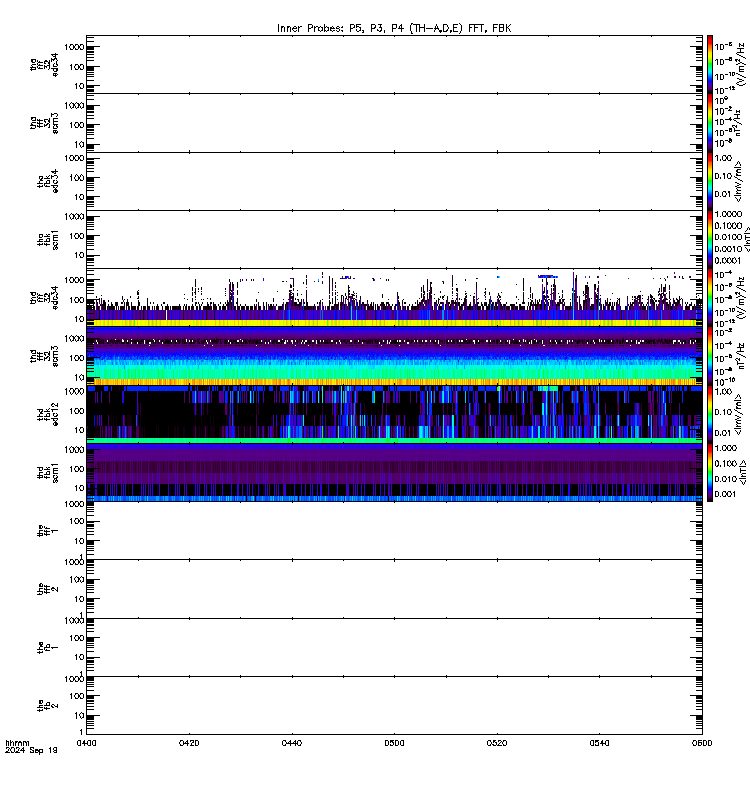Select the thd fbk scm1 panel label
The height and width of the screenshot is (800, 750).
point(48,472)
